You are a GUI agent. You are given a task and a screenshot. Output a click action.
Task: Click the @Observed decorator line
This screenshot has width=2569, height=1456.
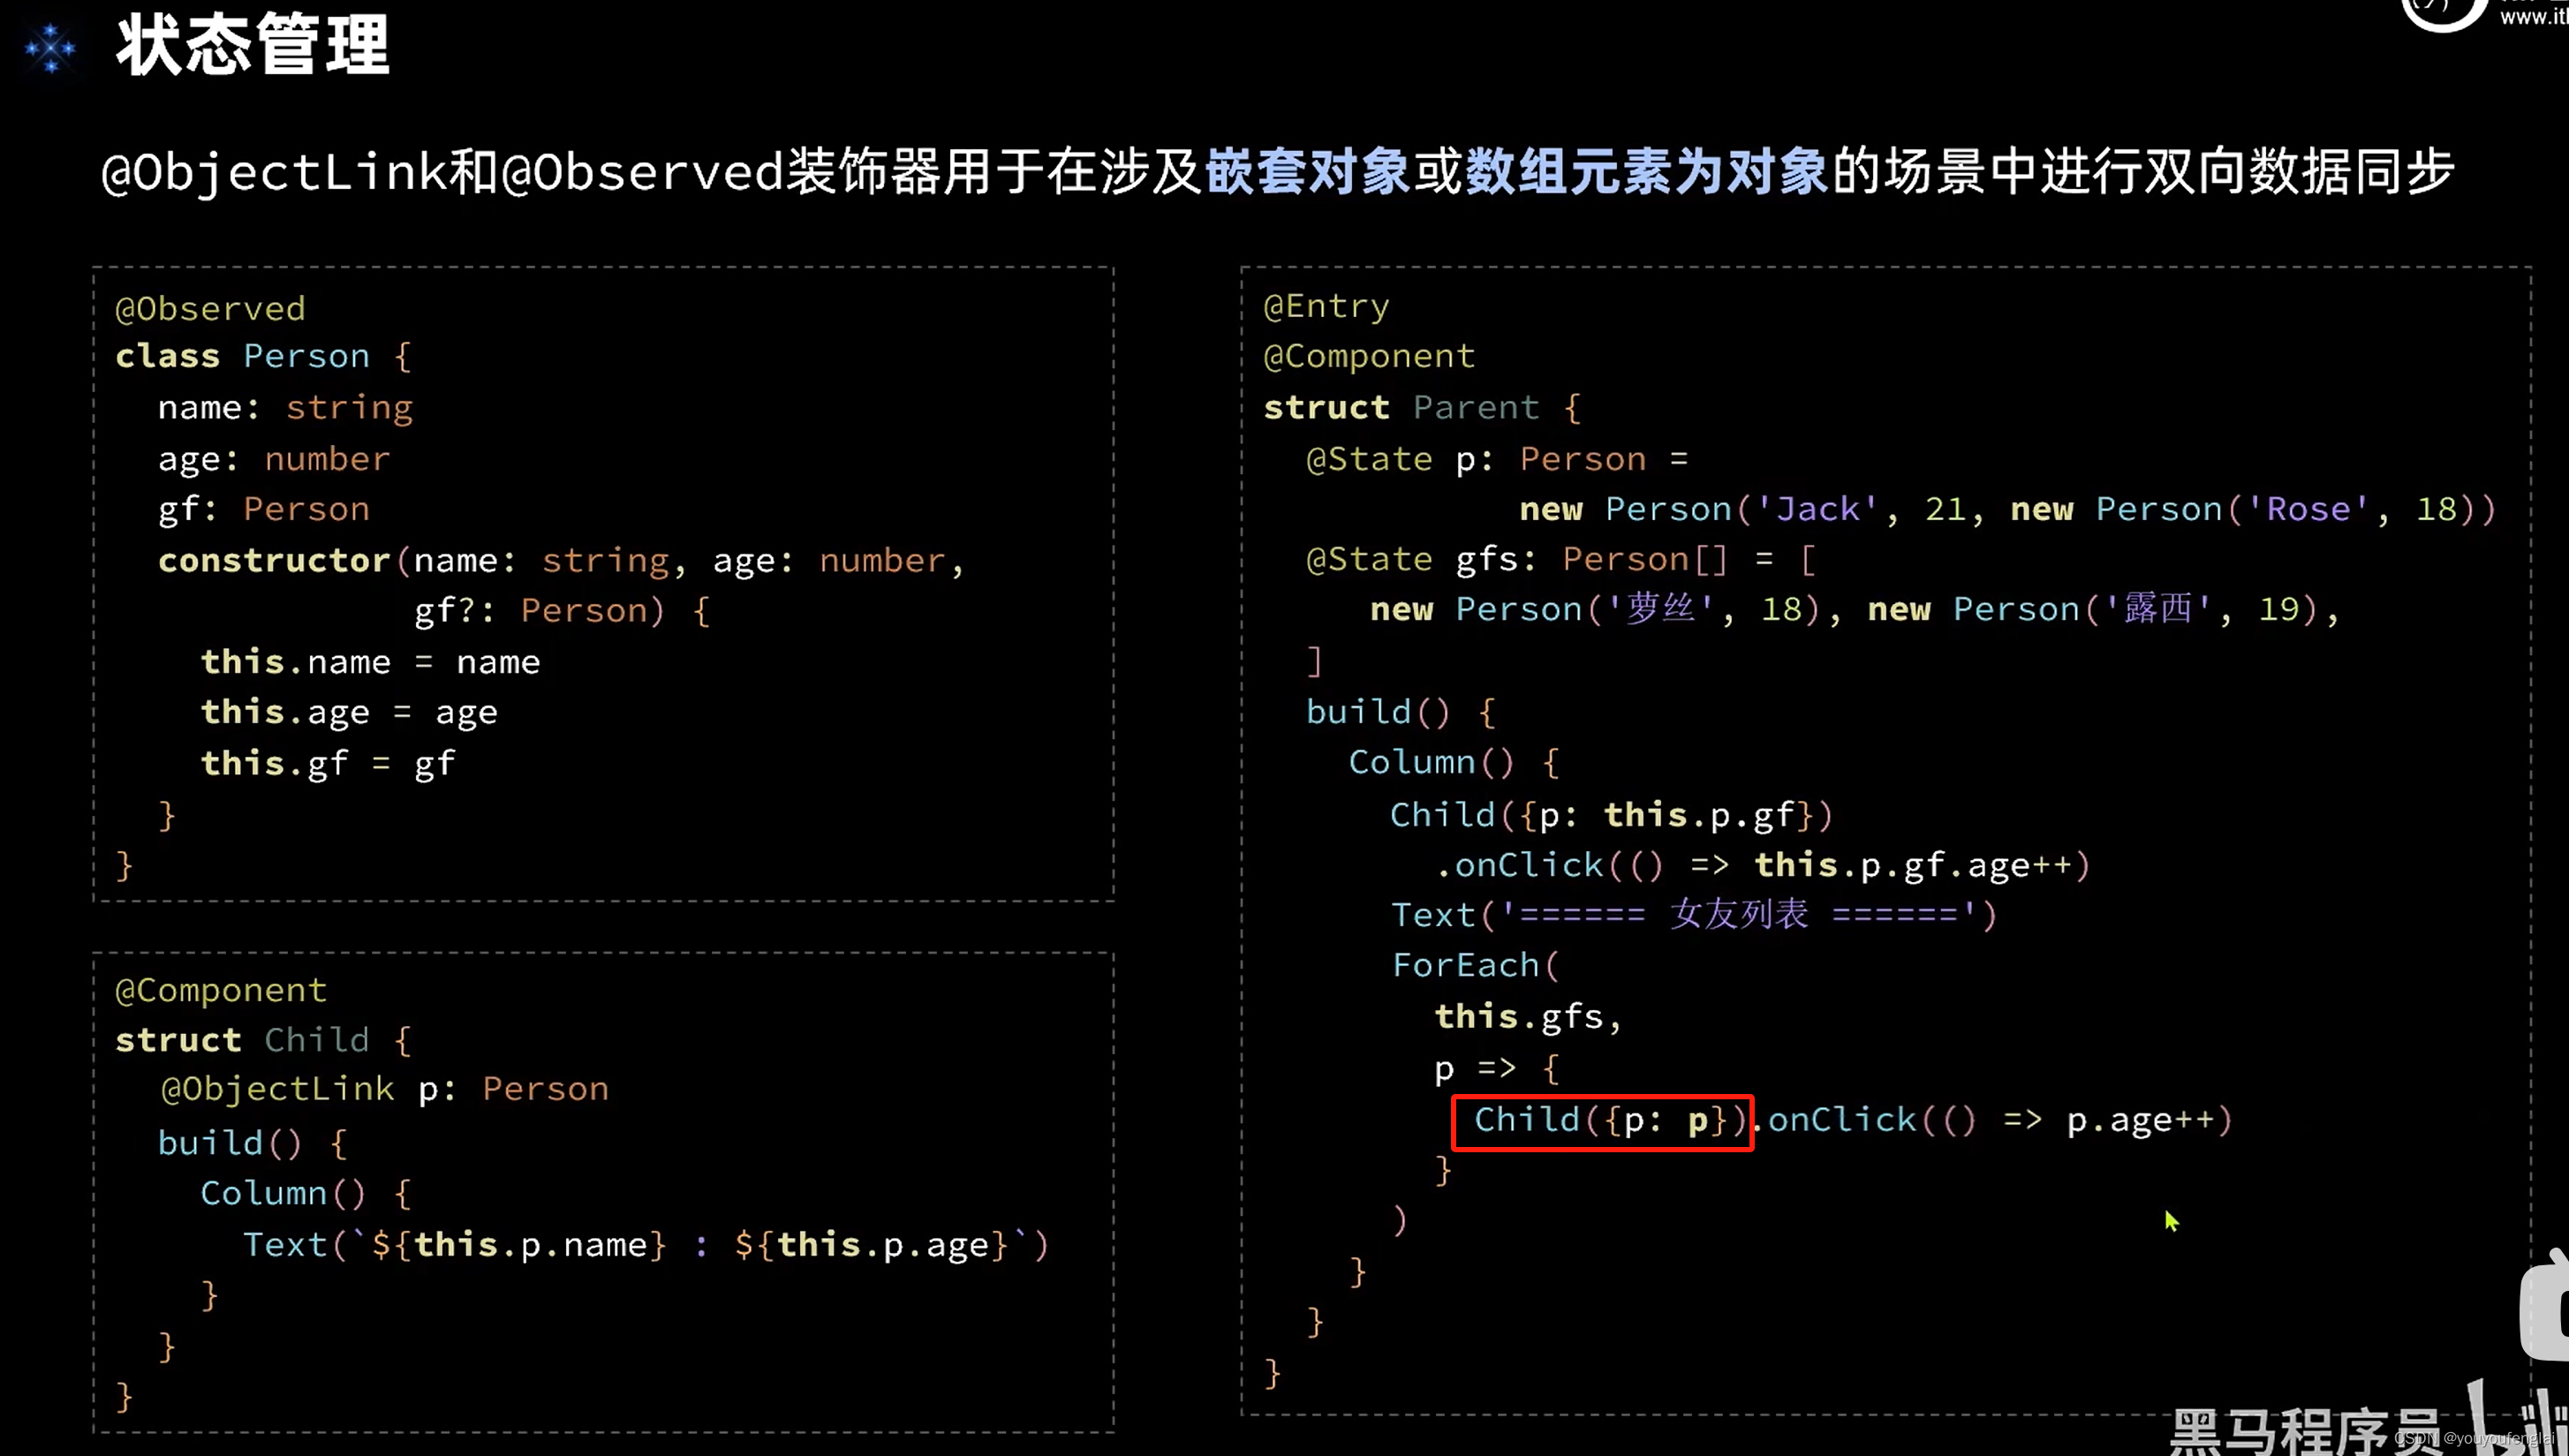tap(210, 309)
